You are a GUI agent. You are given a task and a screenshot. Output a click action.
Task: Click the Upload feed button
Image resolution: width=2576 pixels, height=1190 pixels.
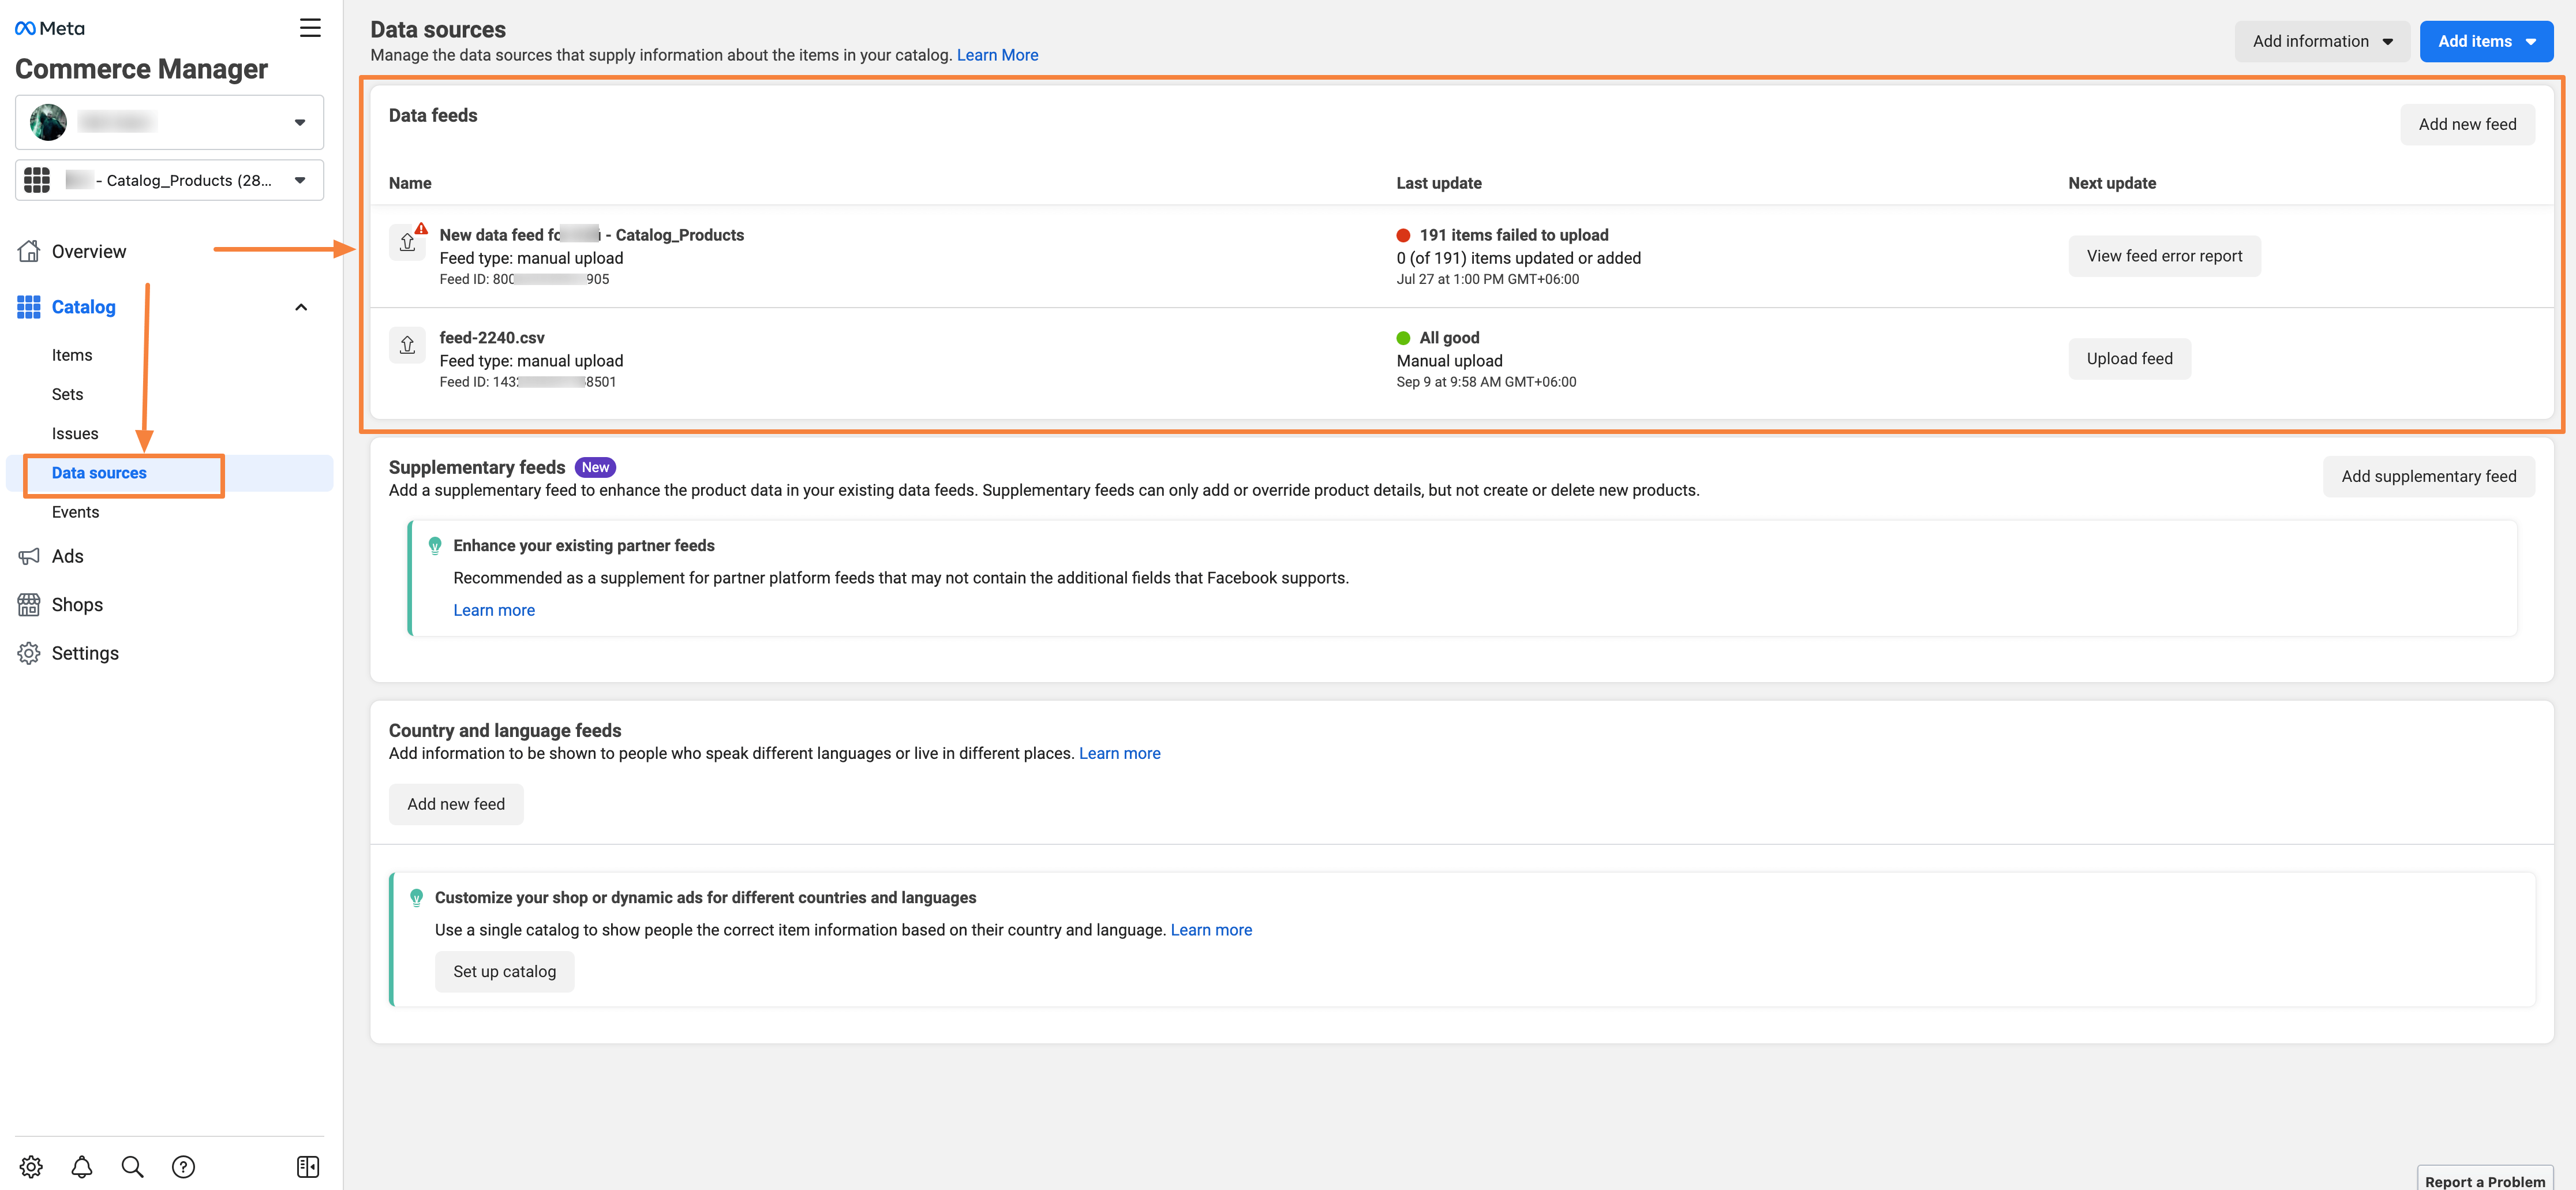[2129, 357]
